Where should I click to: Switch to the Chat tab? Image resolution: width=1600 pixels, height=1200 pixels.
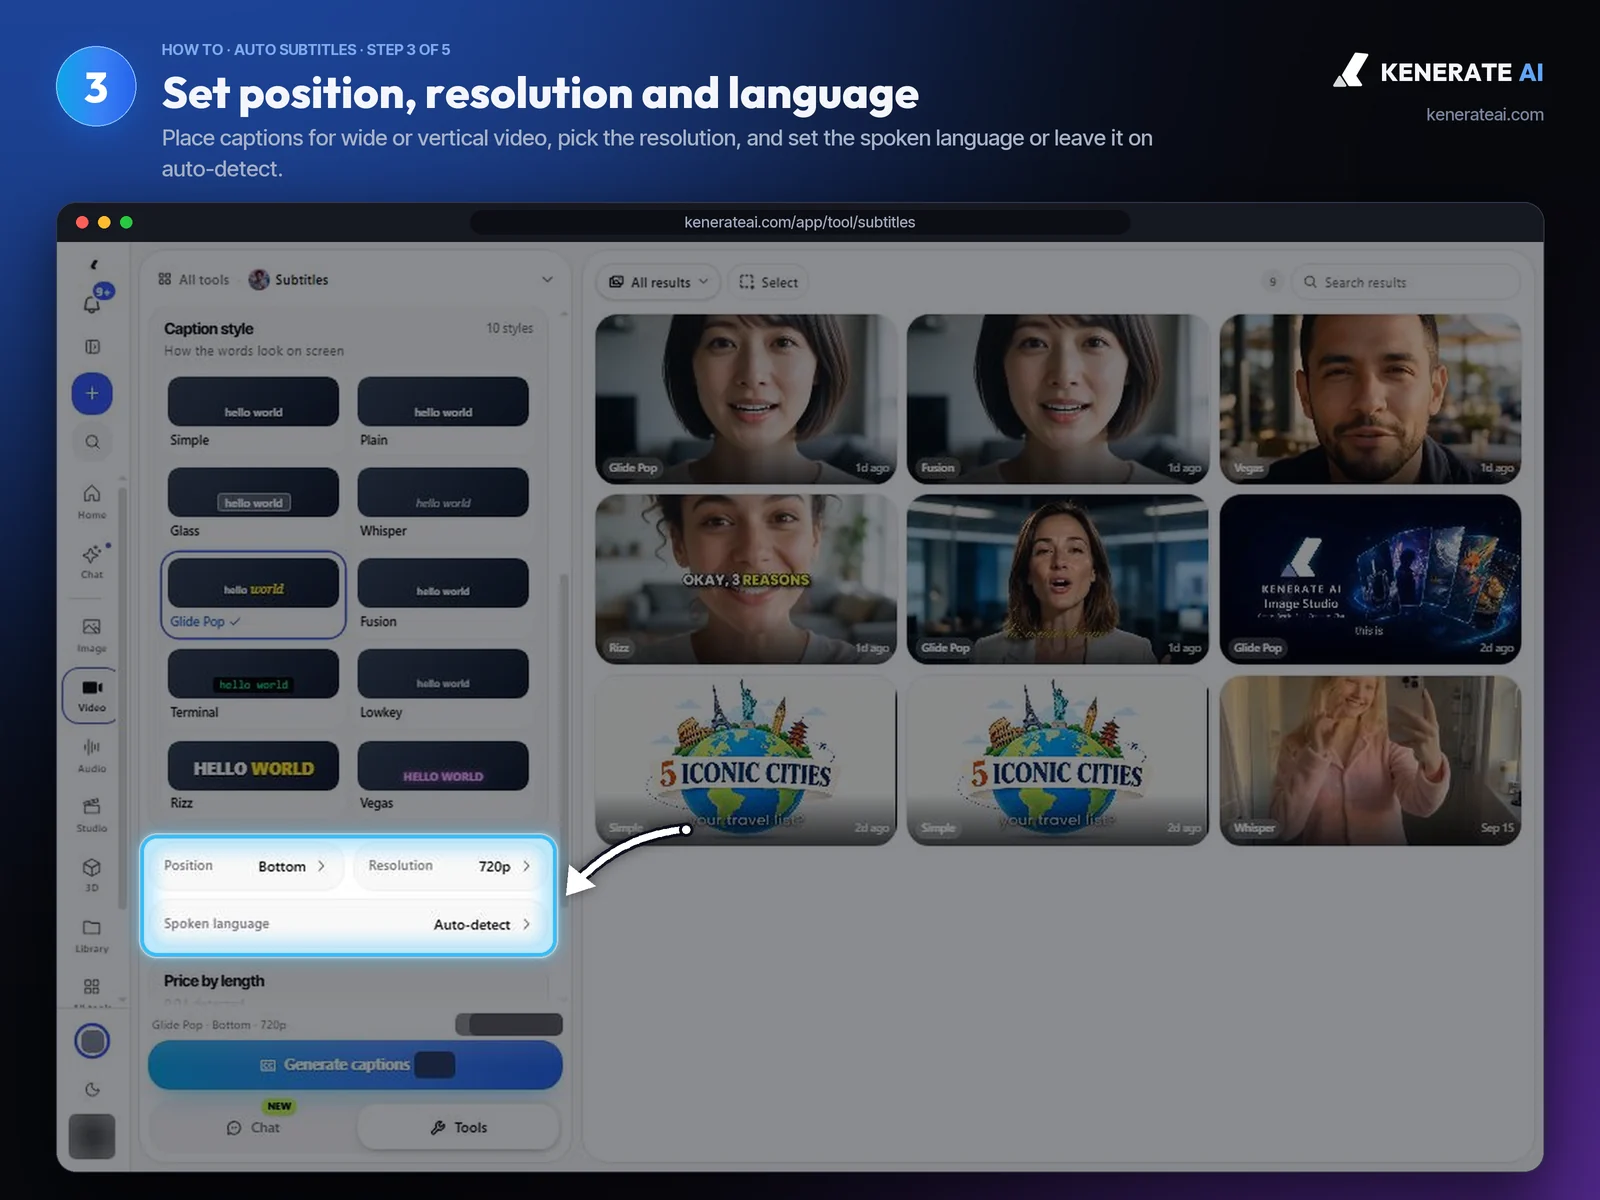pyautogui.click(x=253, y=1127)
